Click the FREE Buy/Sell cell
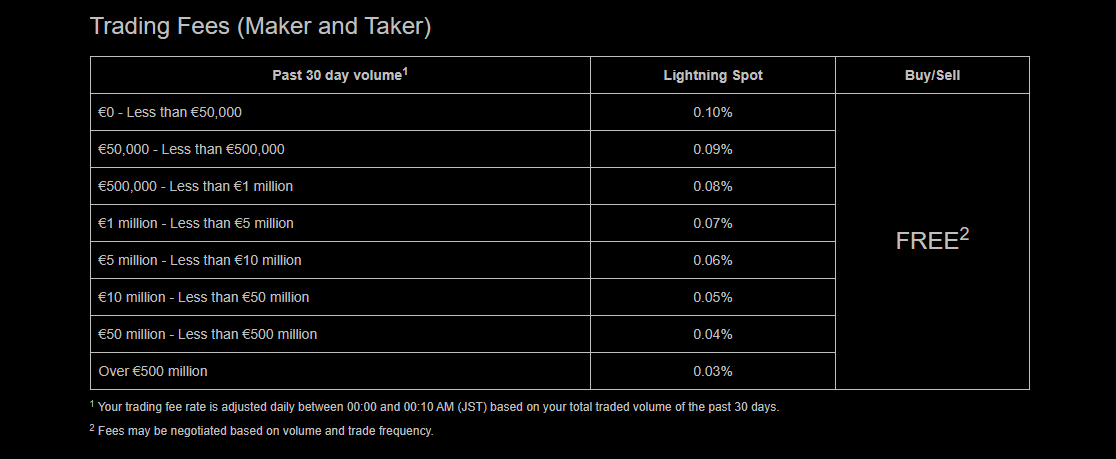This screenshot has height=459, width=1116. 932,241
